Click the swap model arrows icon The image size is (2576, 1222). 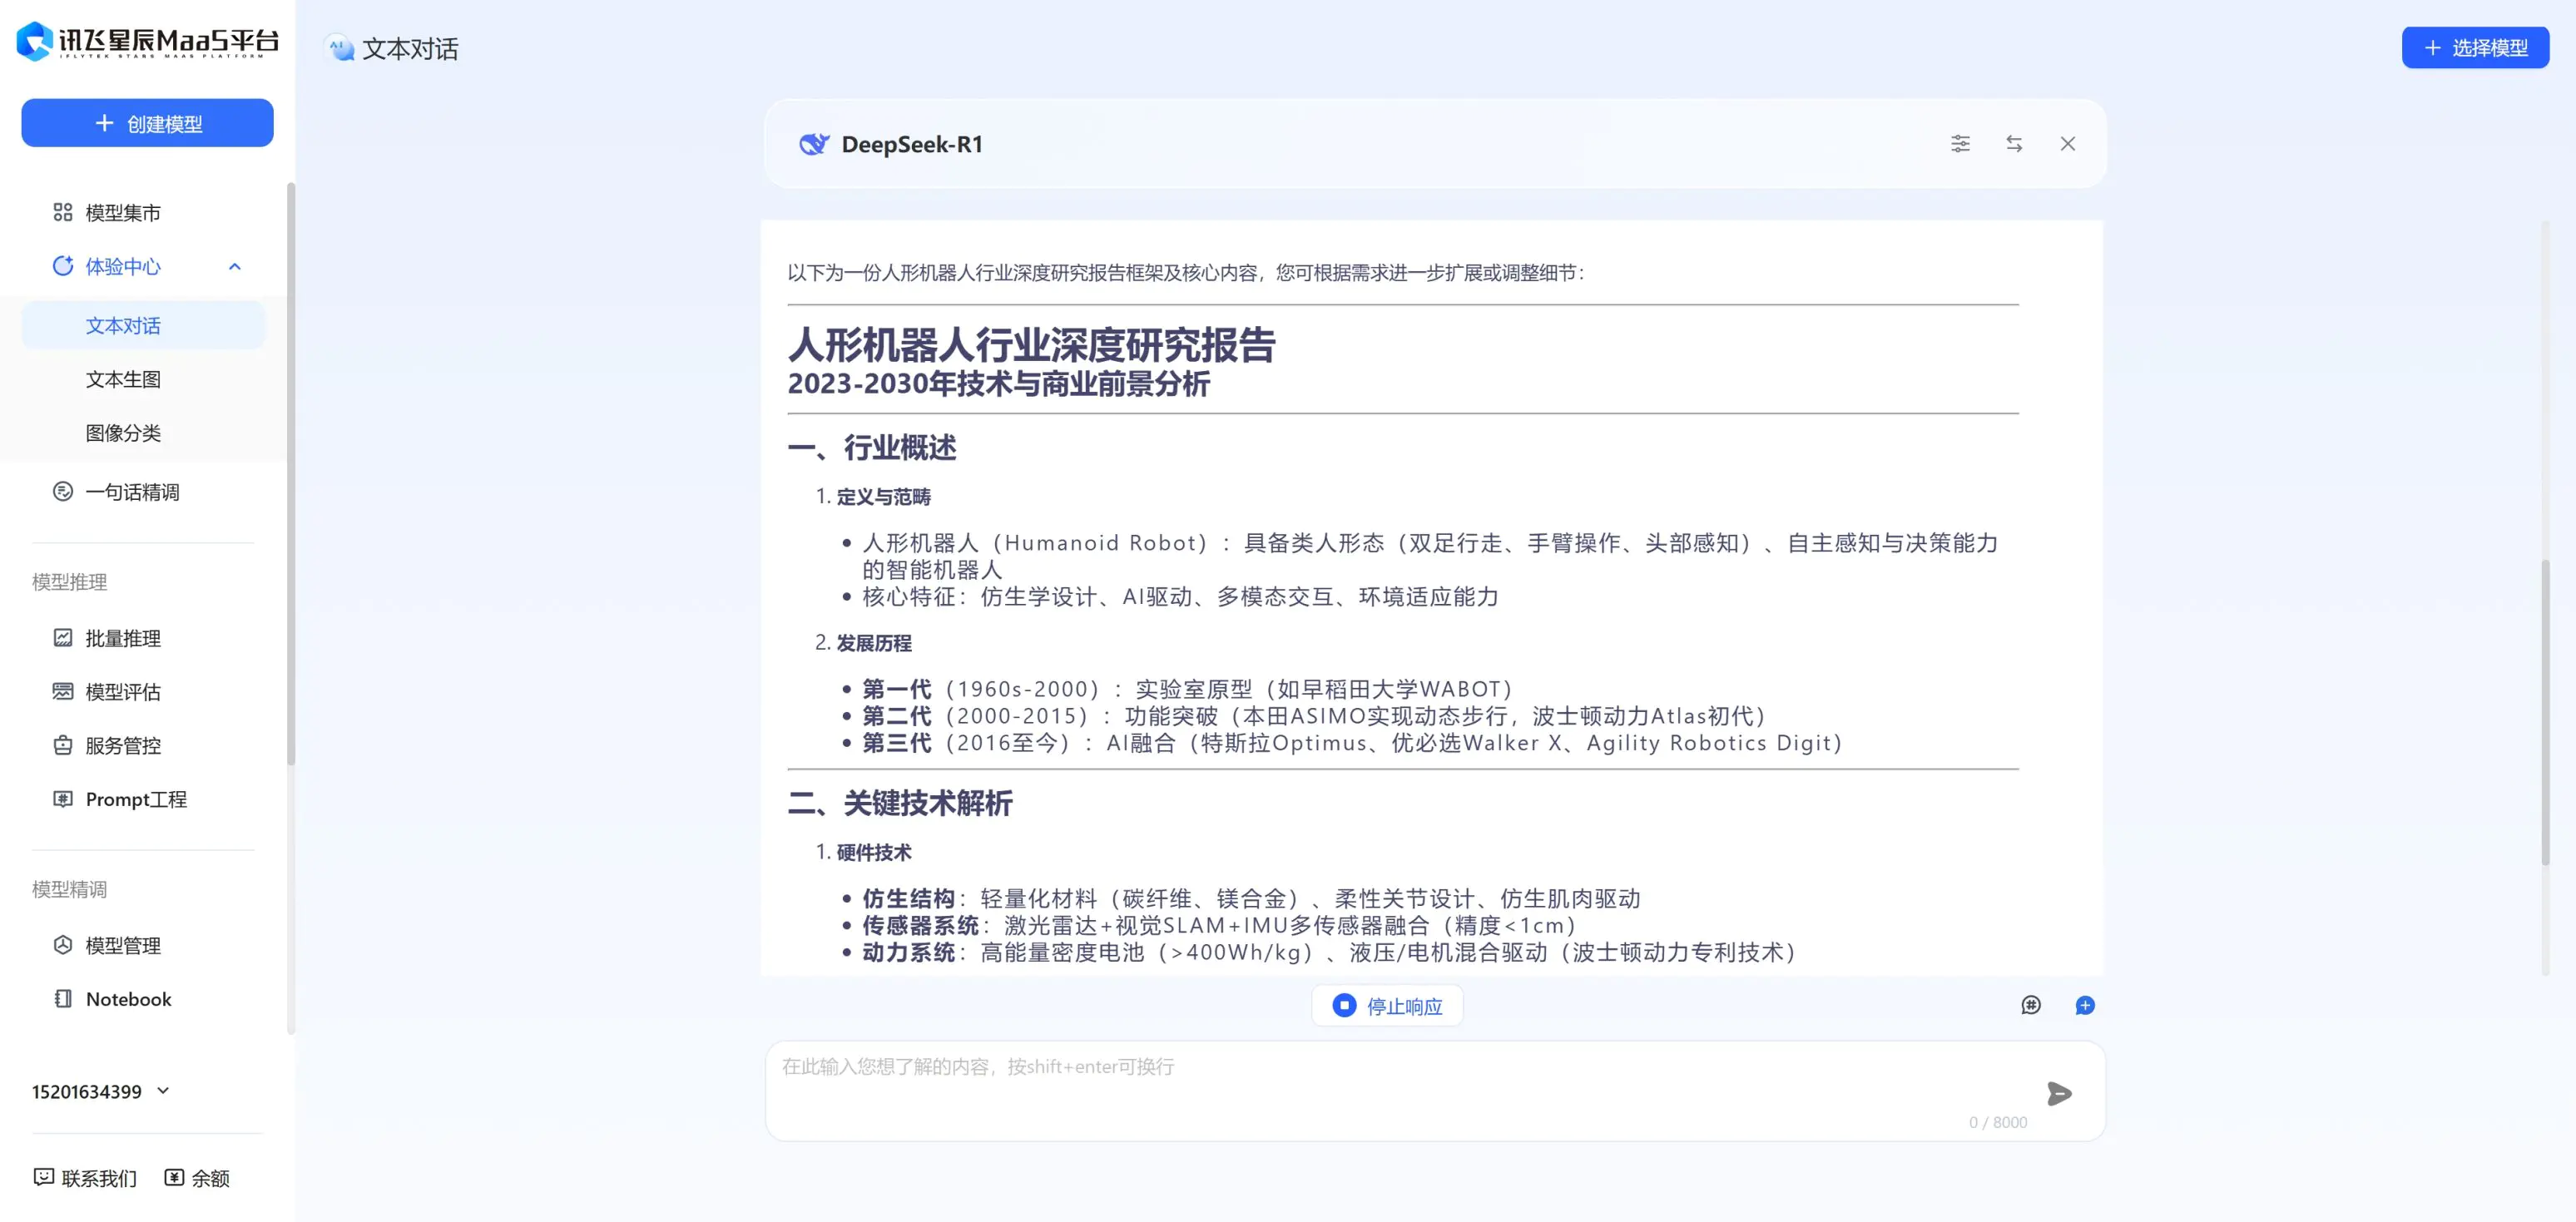click(2014, 143)
